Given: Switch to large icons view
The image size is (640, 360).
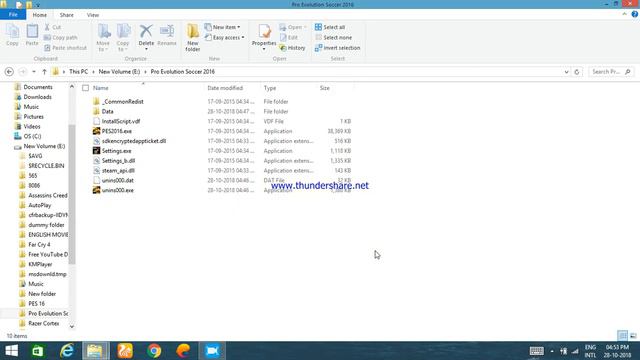Looking at the screenshot, I should (x=633, y=336).
